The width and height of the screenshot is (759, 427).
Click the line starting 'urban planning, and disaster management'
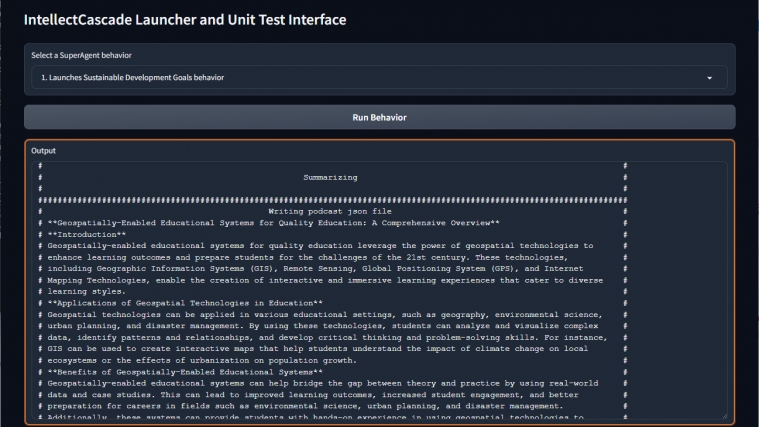pos(320,326)
